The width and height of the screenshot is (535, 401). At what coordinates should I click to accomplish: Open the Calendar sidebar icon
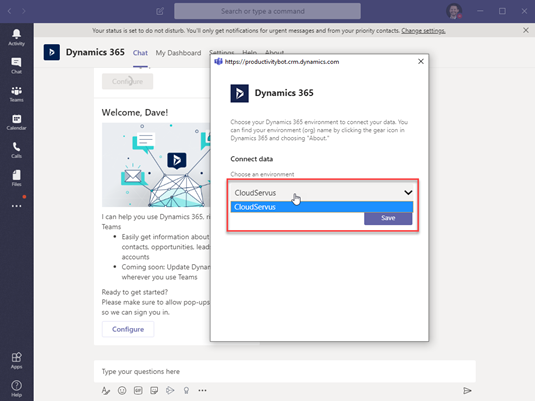[x=16, y=122]
